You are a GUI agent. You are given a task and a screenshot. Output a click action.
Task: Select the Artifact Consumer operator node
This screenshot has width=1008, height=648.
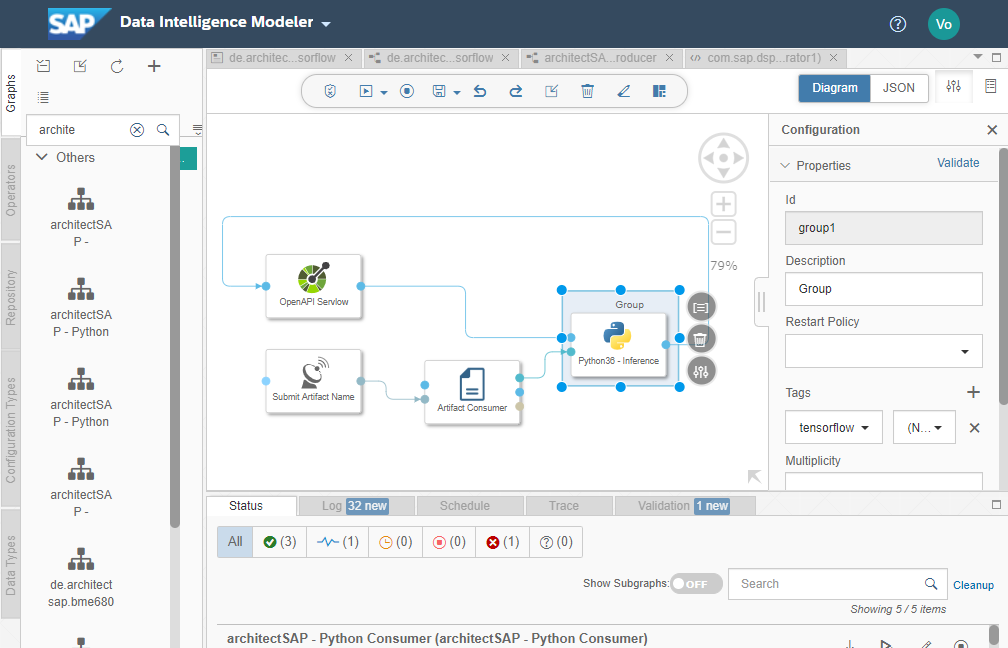pyautogui.click(x=472, y=391)
